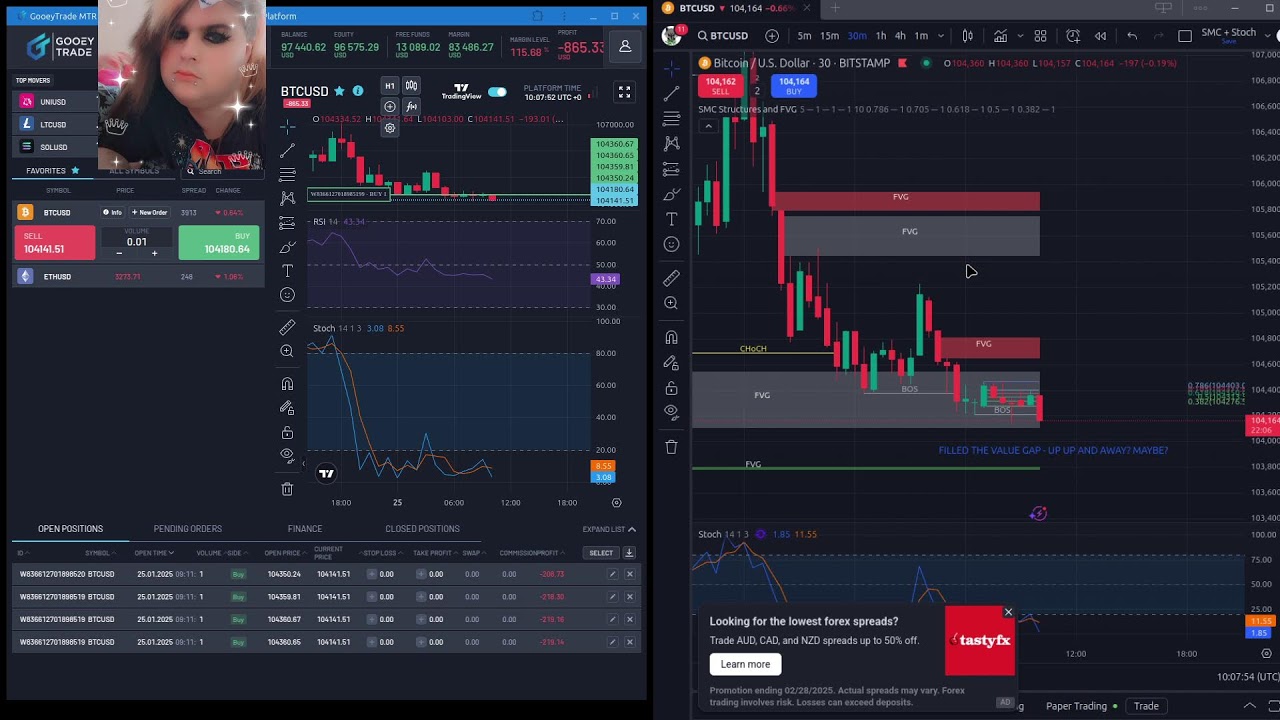Sort positions by Open Time column

click(x=154, y=553)
